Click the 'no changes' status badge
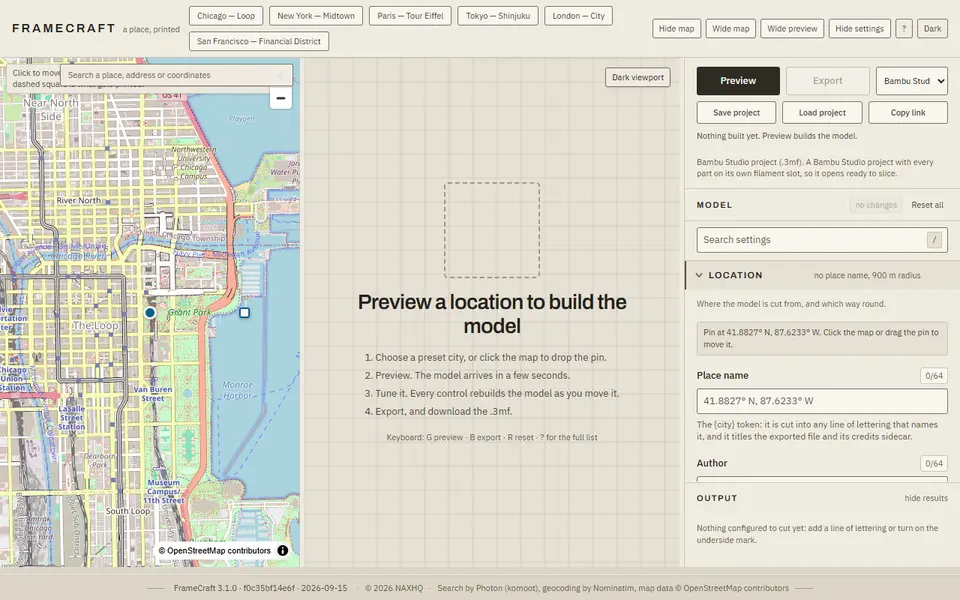Image resolution: width=960 pixels, height=600 pixels. tap(876, 205)
